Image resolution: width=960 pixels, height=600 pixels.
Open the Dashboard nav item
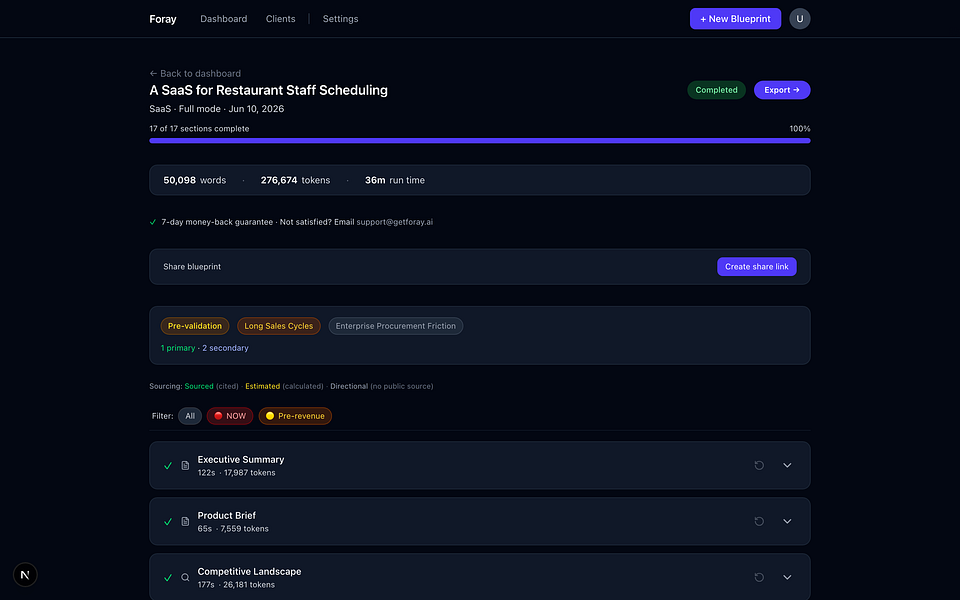[x=223, y=19]
